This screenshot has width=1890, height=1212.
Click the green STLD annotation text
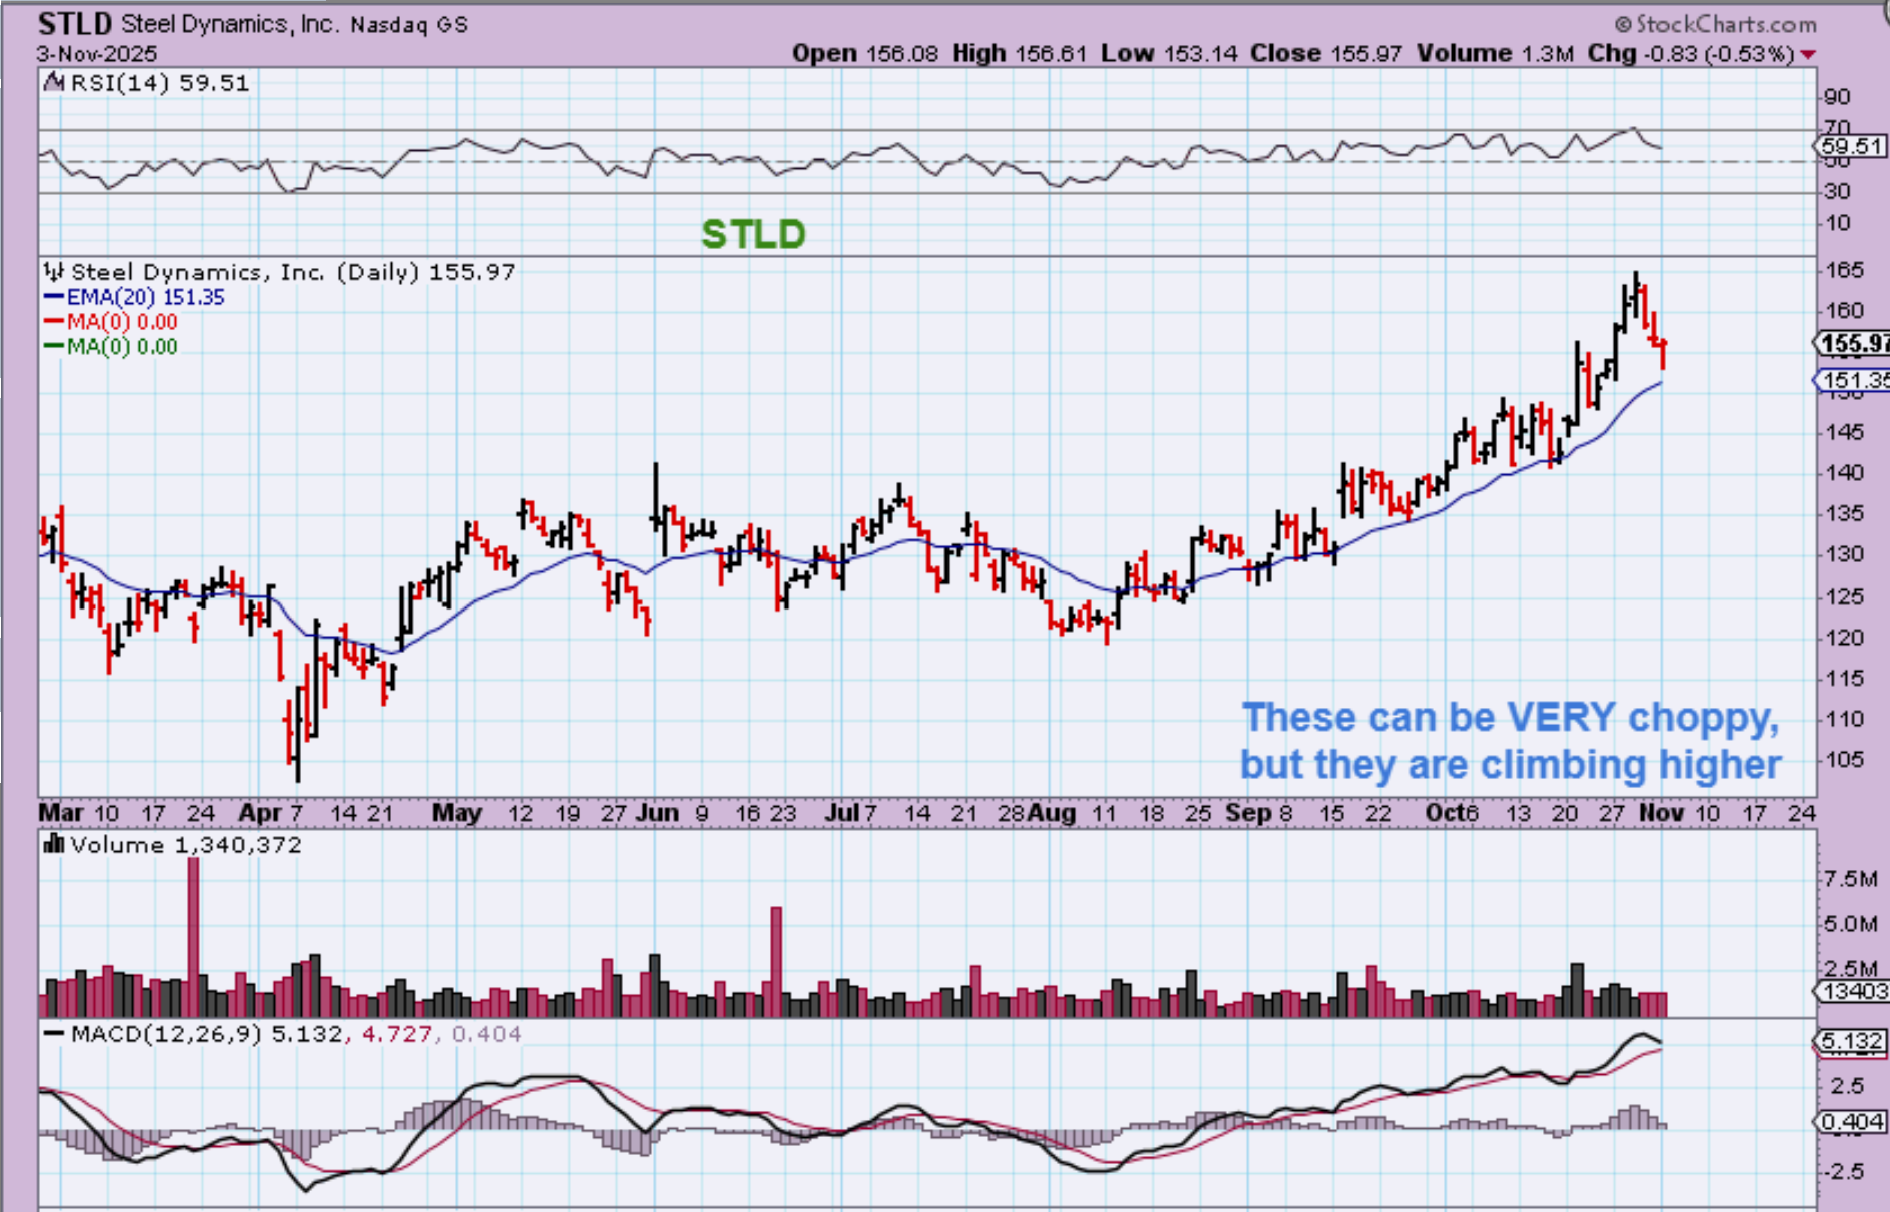753,235
